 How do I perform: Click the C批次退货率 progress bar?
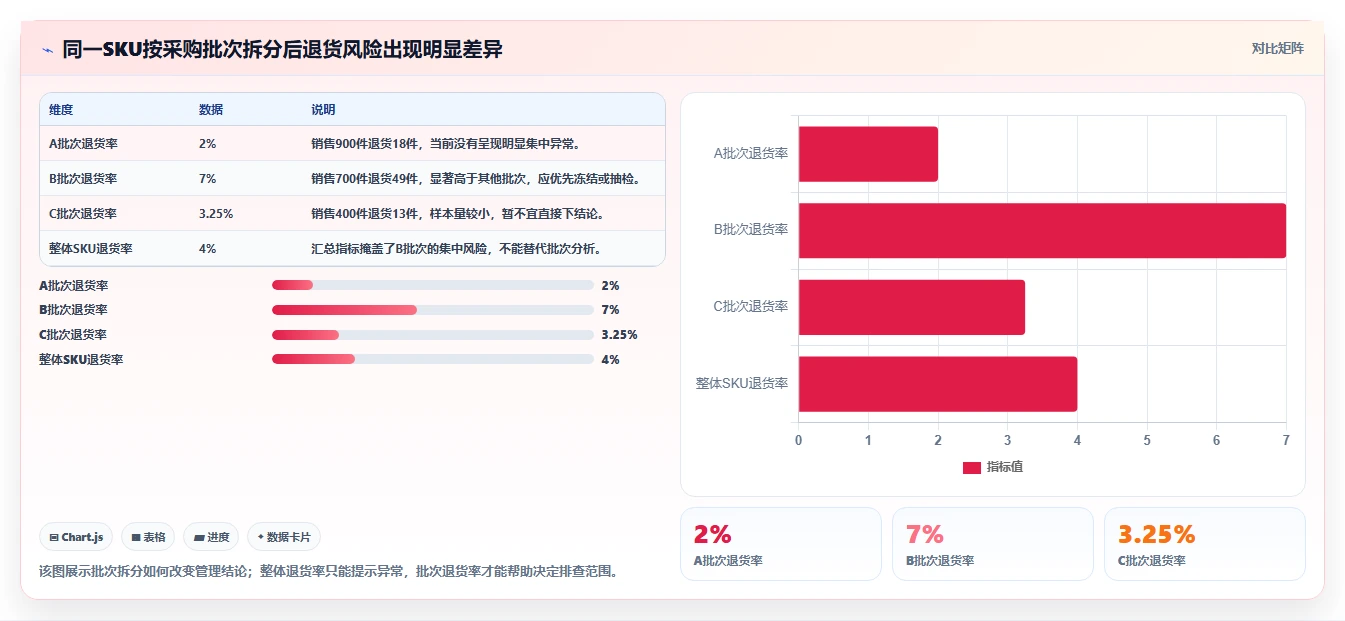[433, 335]
